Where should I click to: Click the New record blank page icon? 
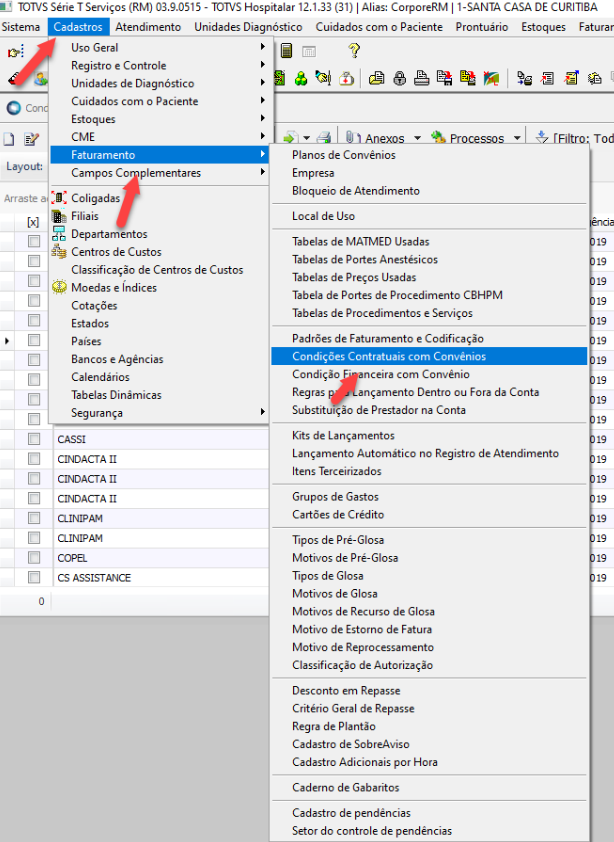(9, 139)
